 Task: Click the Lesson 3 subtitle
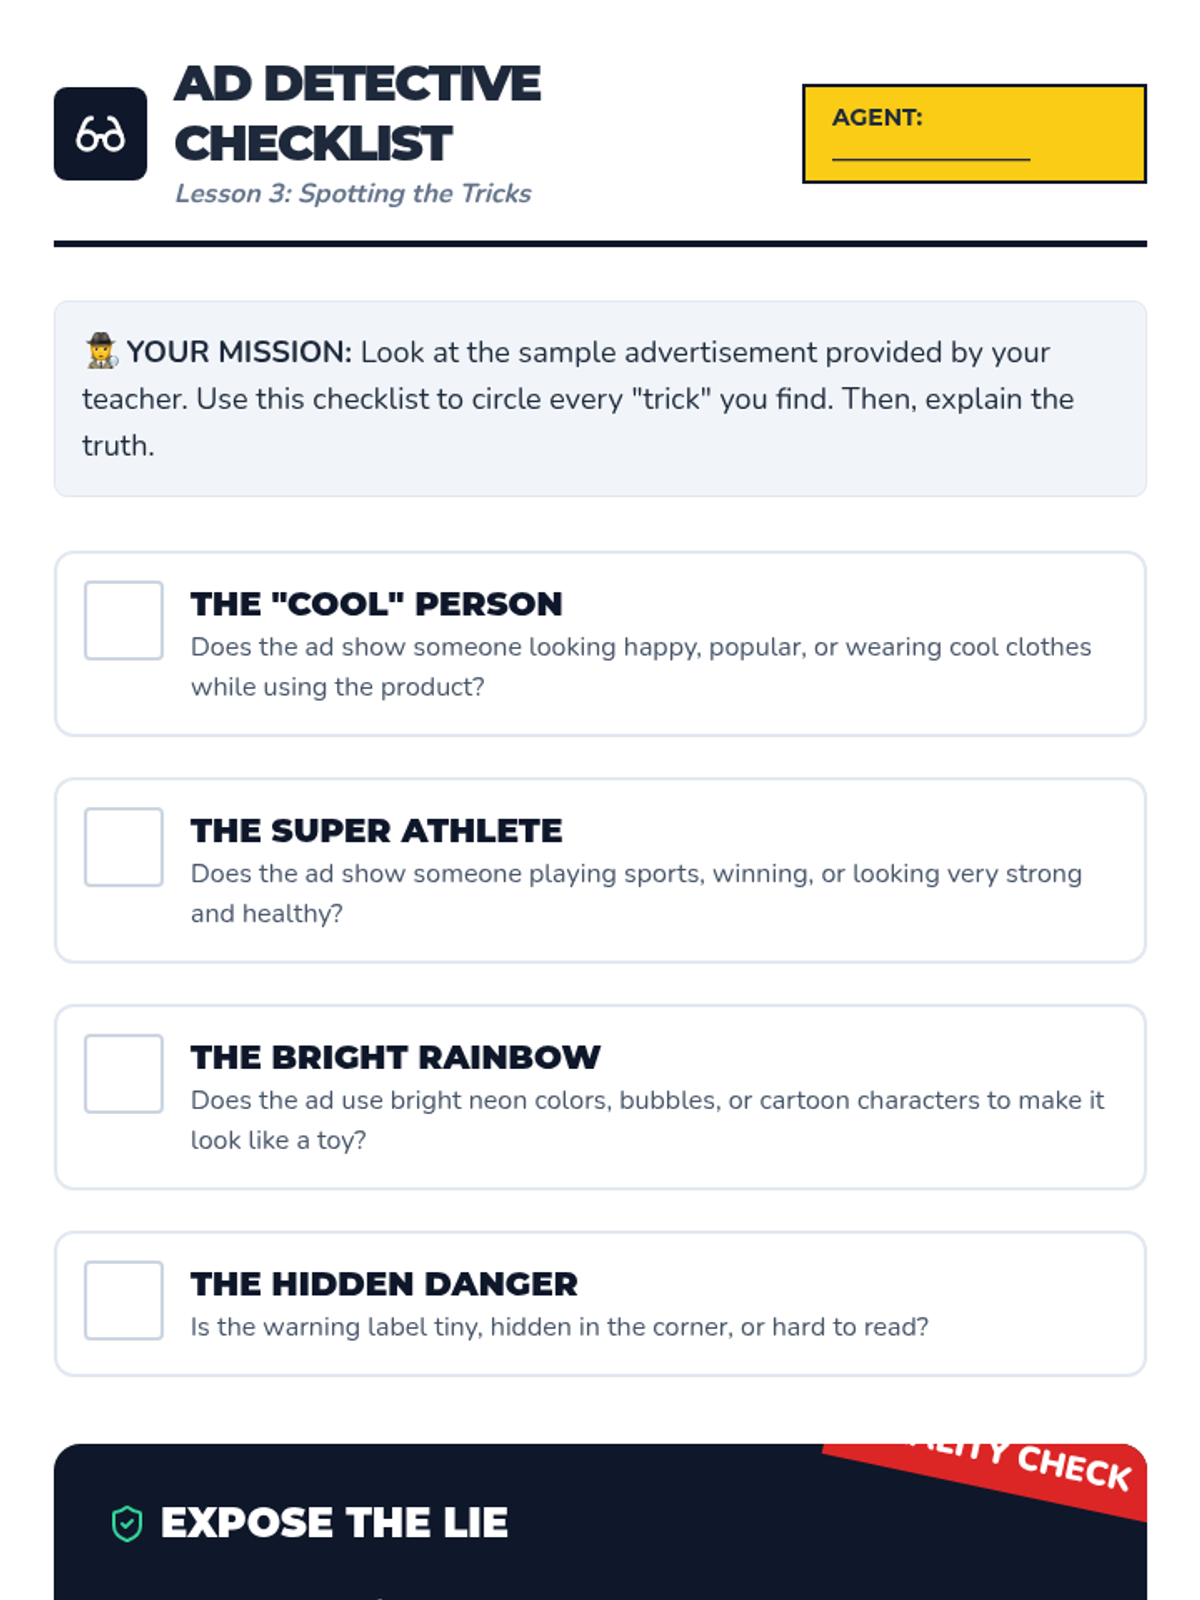(353, 194)
